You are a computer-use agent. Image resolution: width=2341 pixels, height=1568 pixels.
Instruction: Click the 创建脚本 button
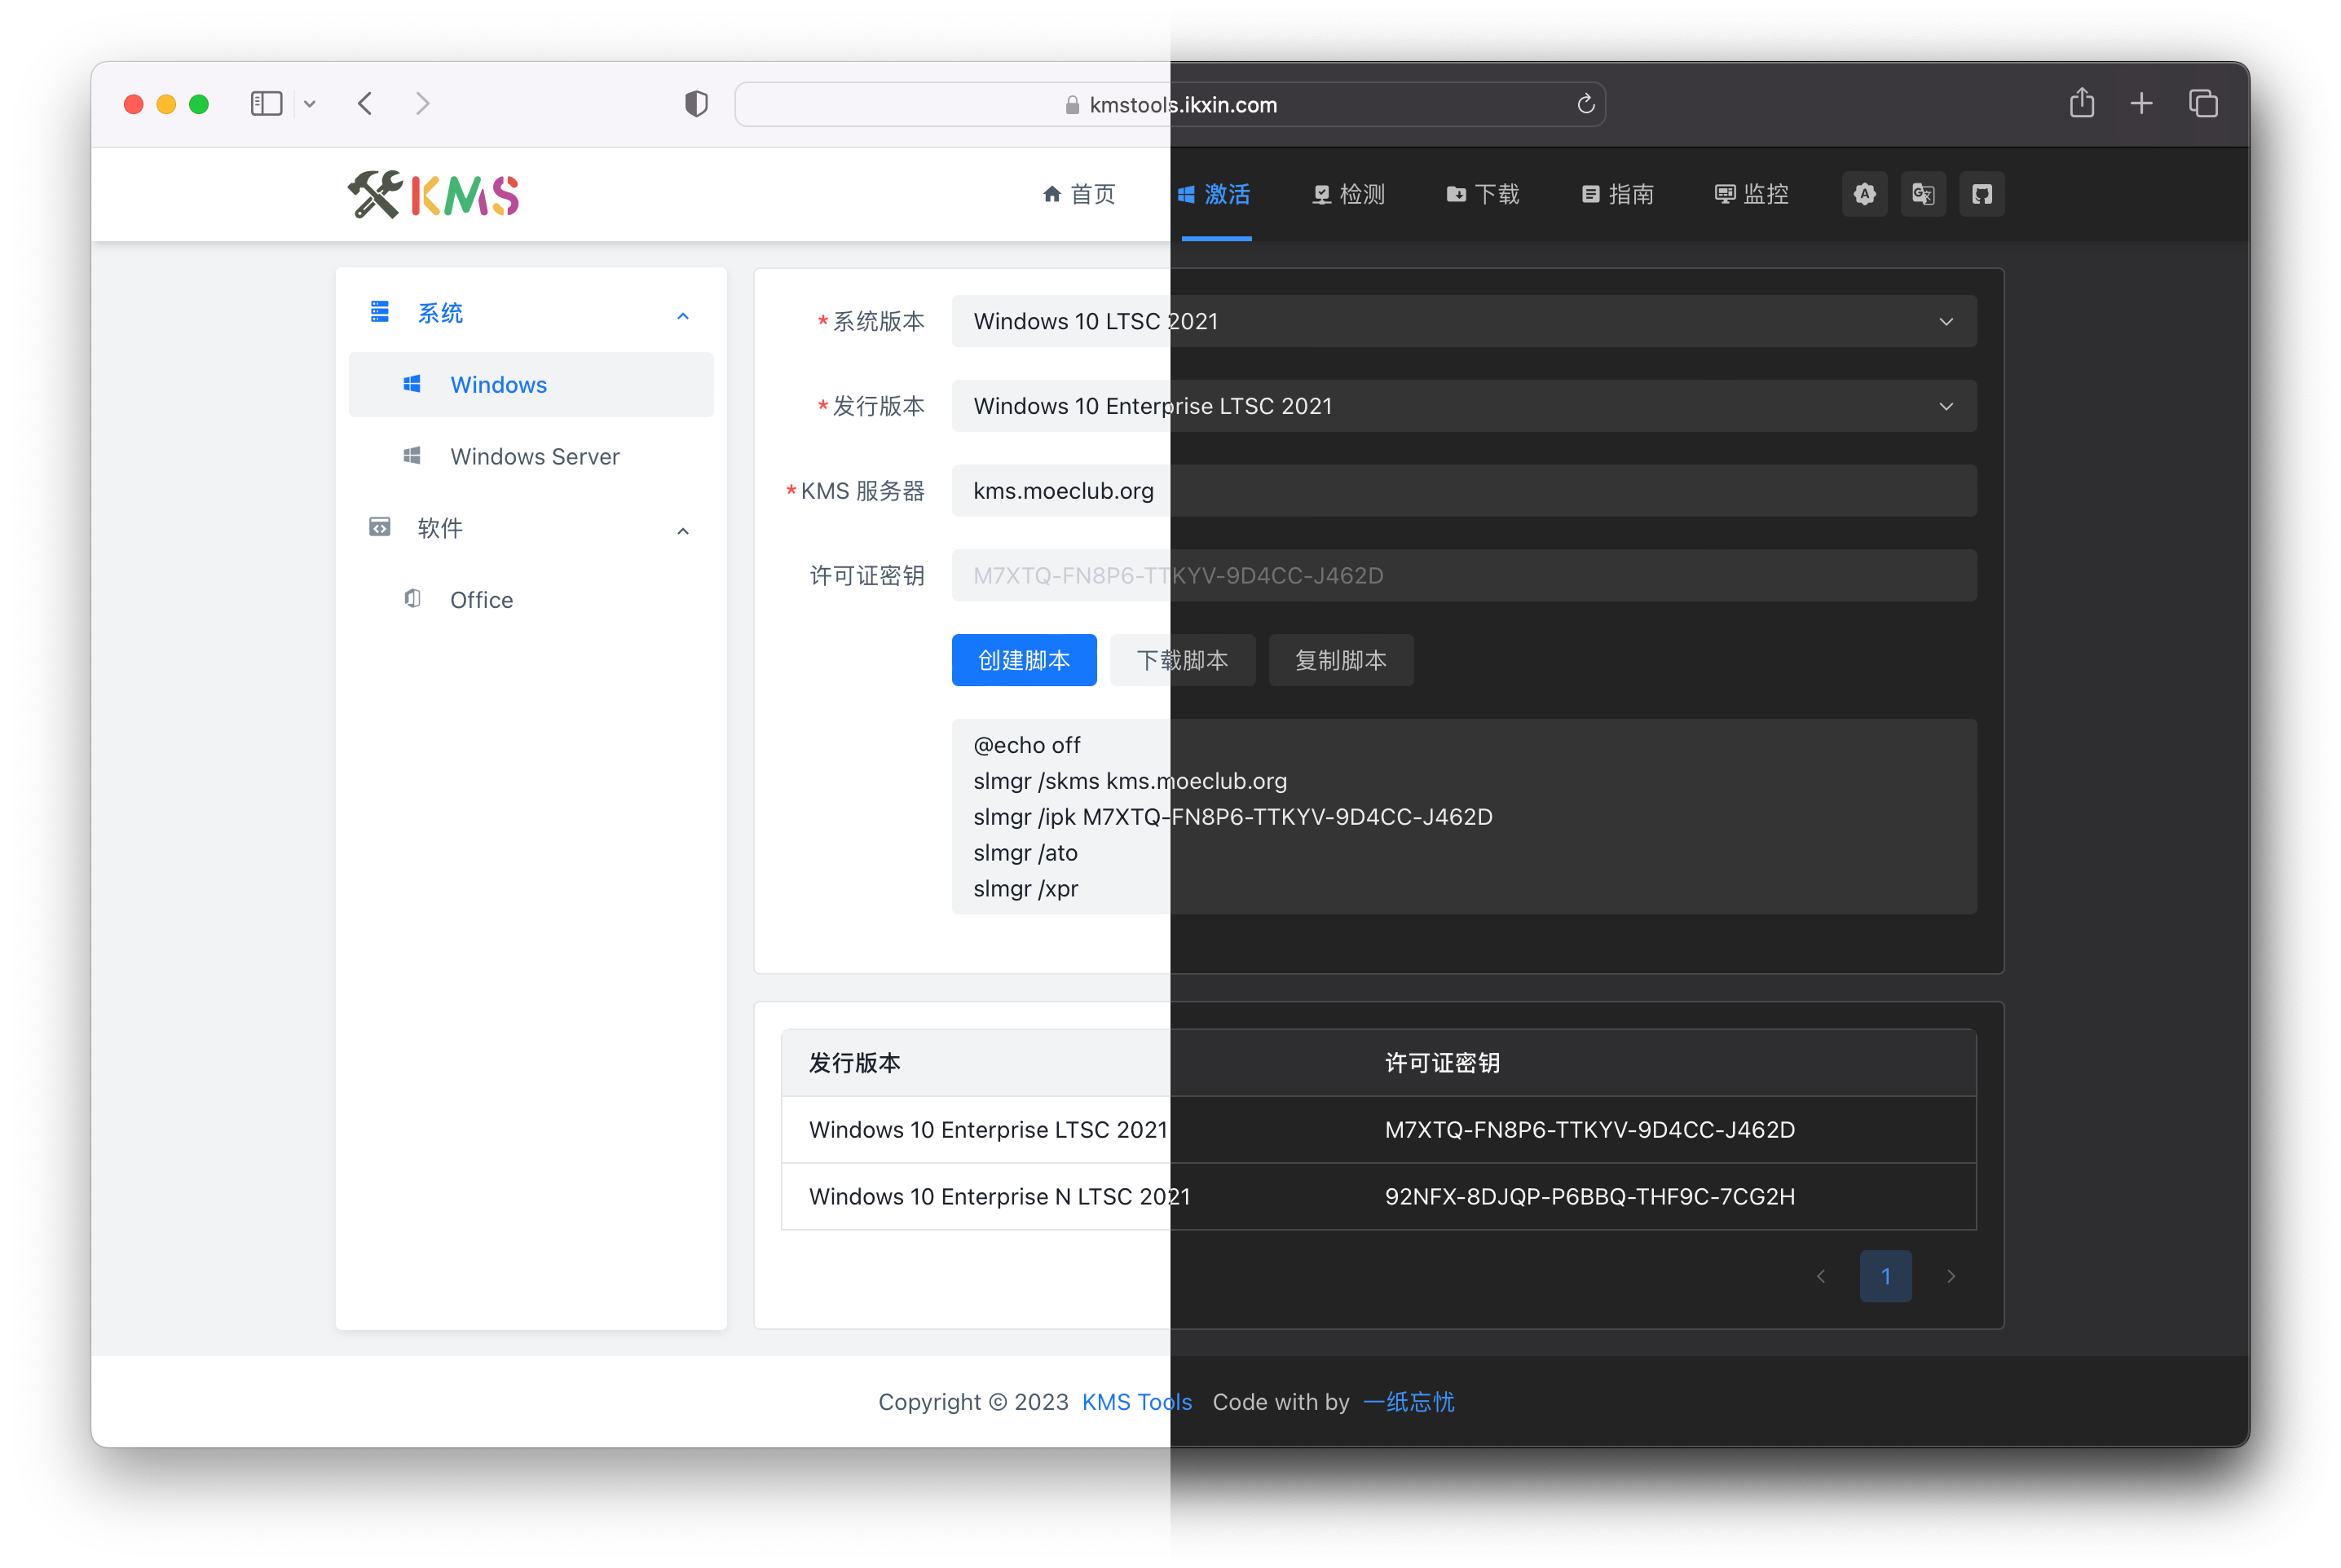pyautogui.click(x=1023, y=660)
